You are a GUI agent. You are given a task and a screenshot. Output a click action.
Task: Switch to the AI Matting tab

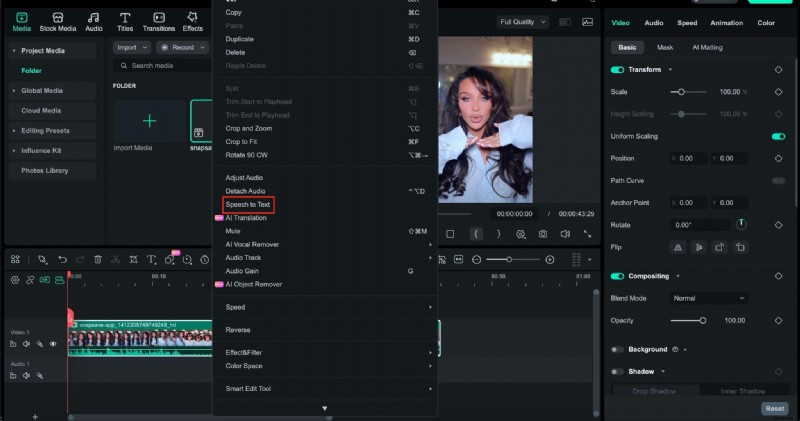707,47
